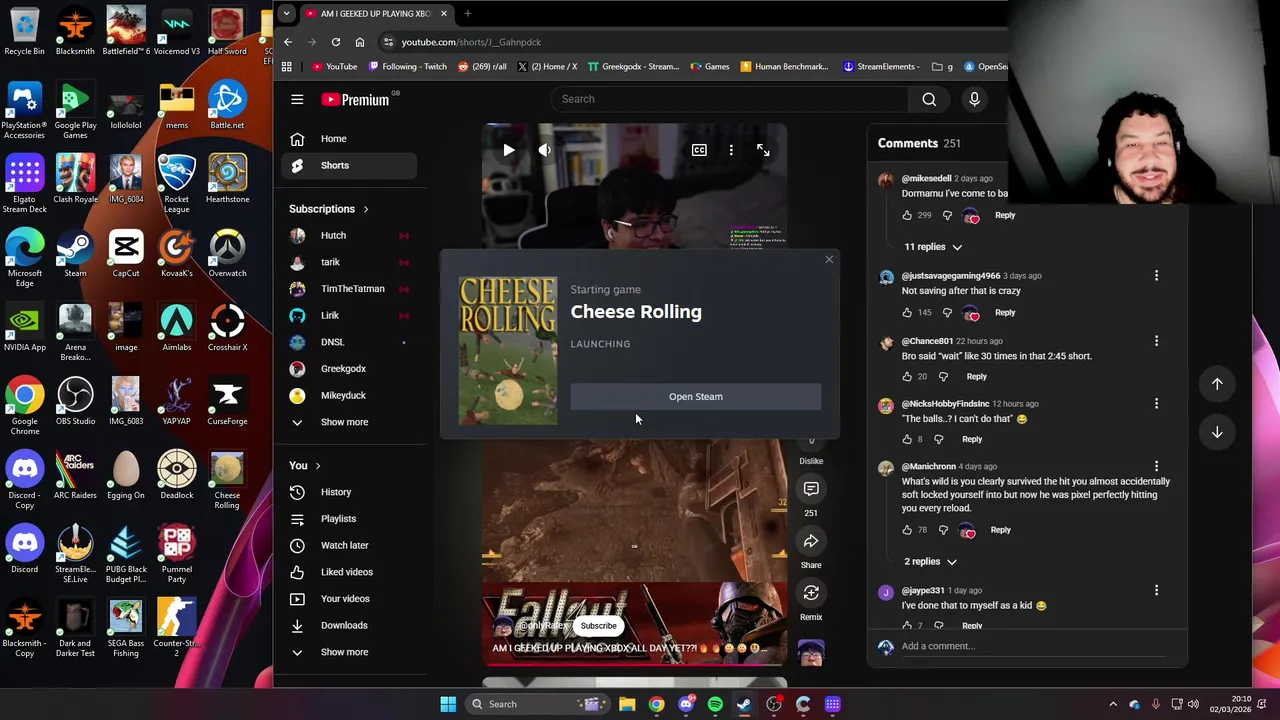Open History in sidebar
1280x720 pixels.
coord(349,492)
